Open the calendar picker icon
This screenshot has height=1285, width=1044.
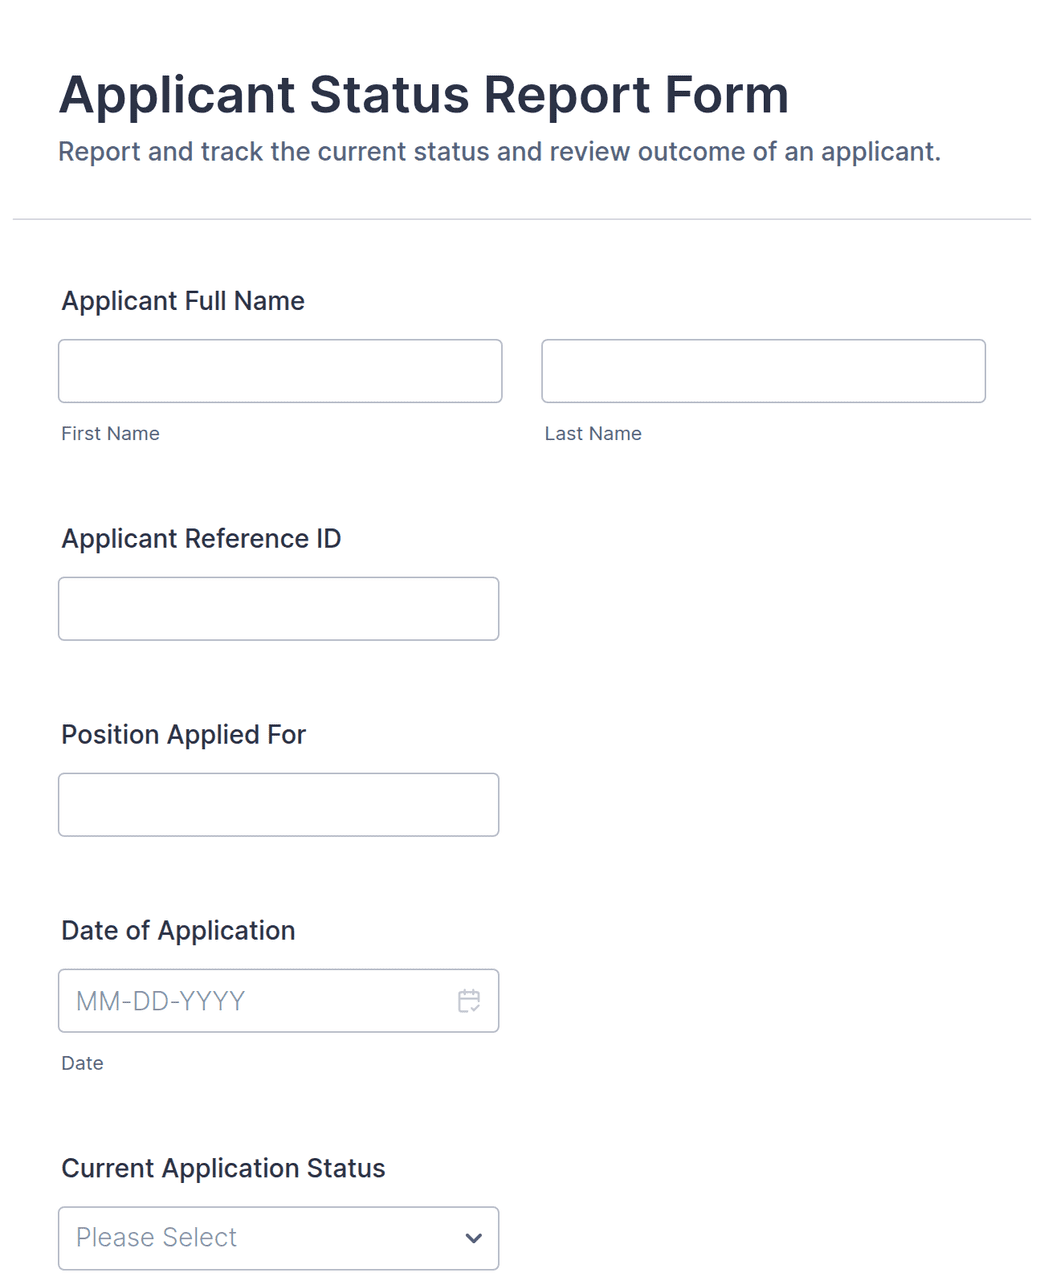coord(469,1000)
